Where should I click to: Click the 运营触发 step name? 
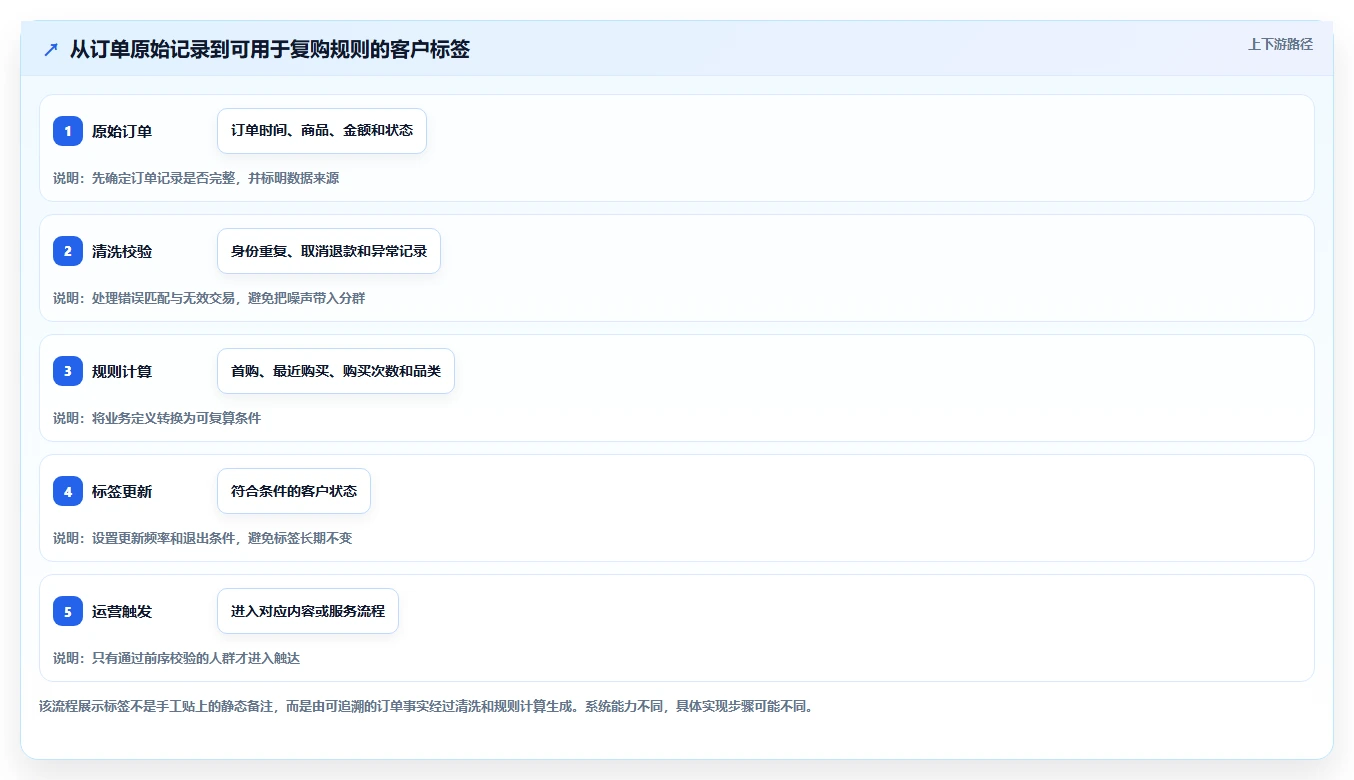pyautogui.click(x=122, y=611)
